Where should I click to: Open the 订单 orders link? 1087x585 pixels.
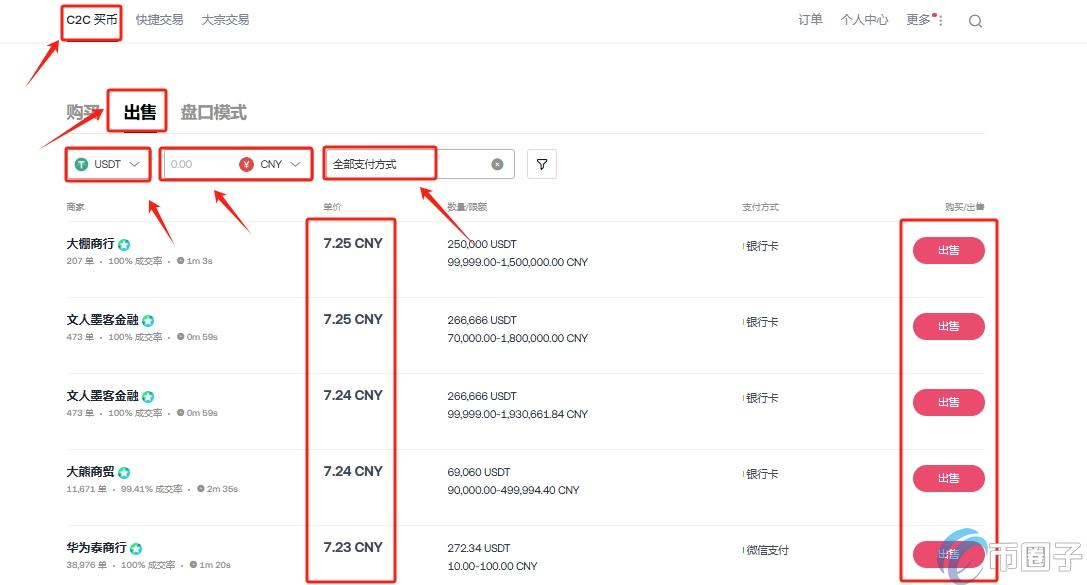pyautogui.click(x=810, y=20)
